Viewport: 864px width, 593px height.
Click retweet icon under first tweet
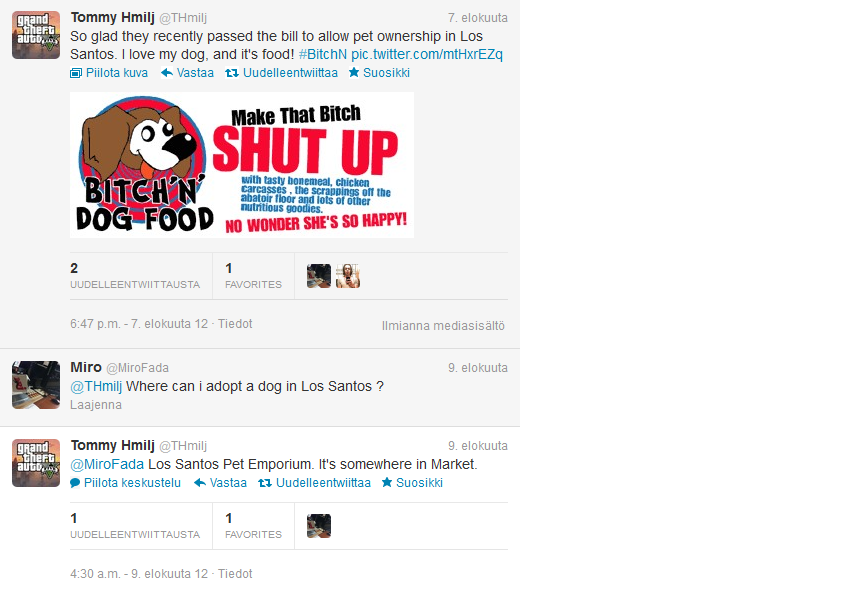[232, 73]
